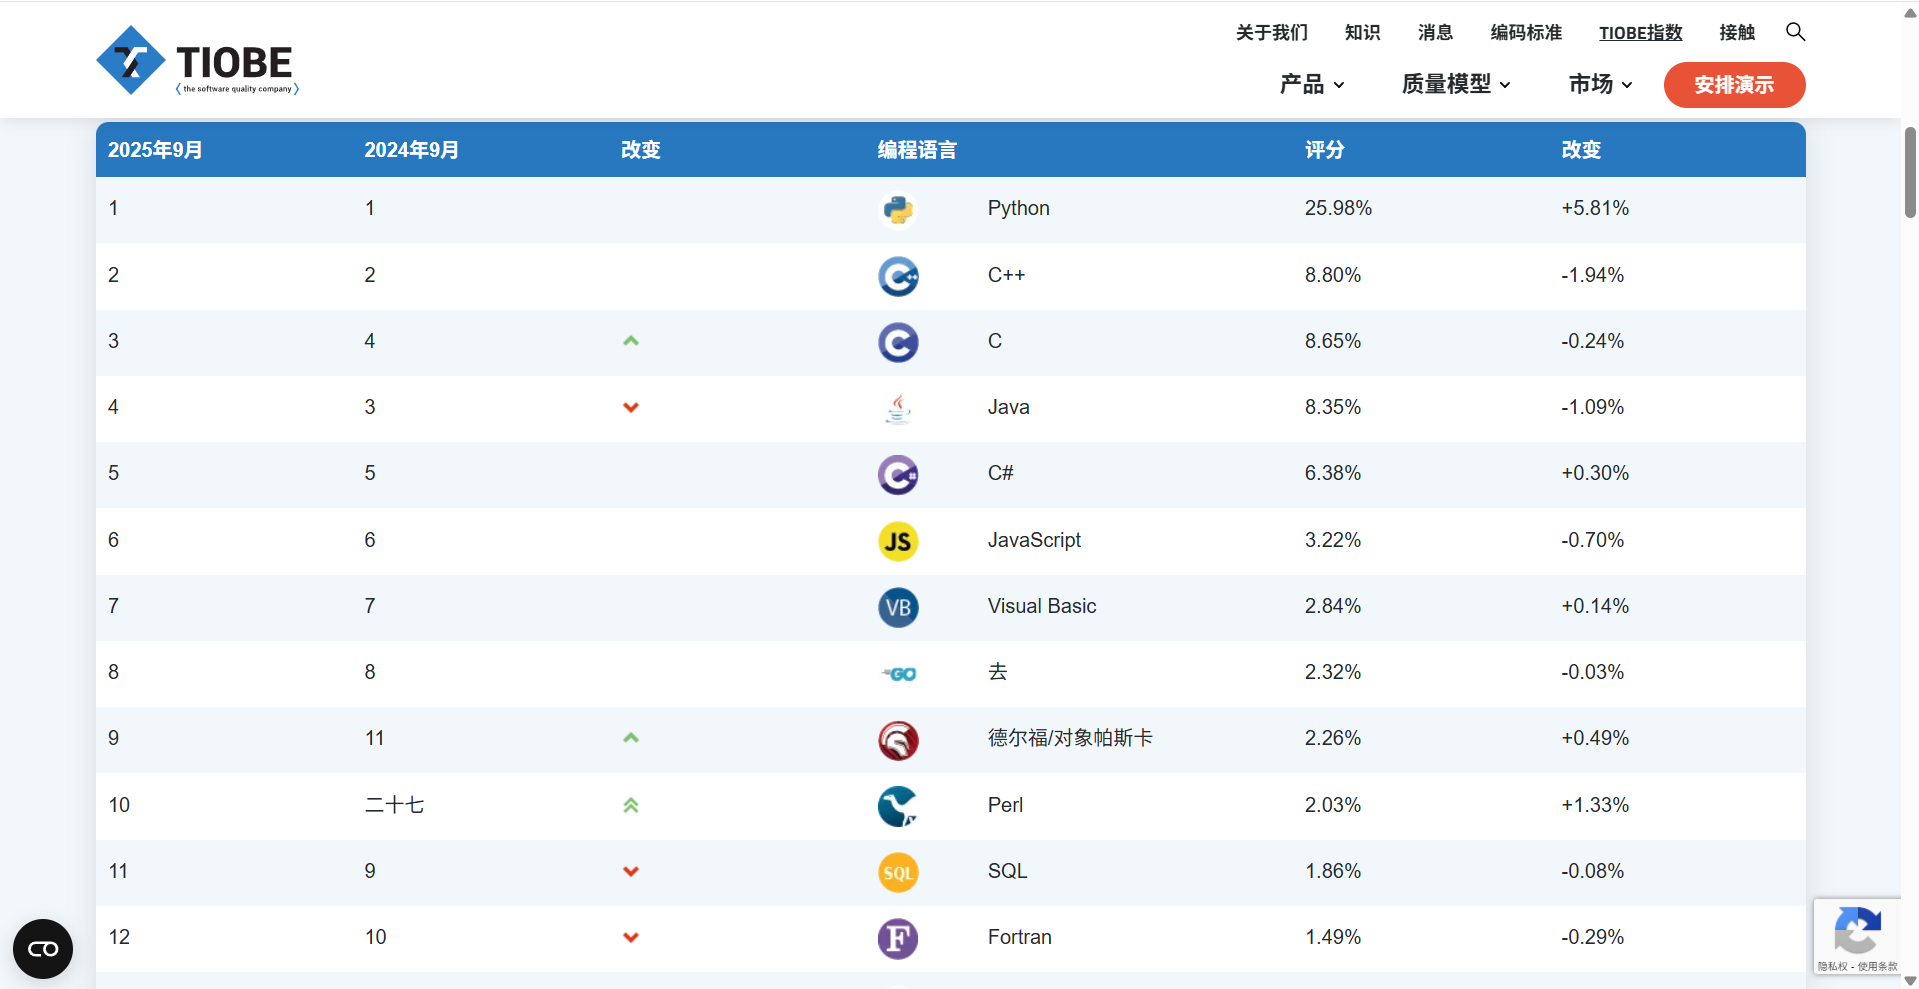Expand the 产品 dropdown menu
This screenshot has width=1919, height=989.
coord(1312,84)
